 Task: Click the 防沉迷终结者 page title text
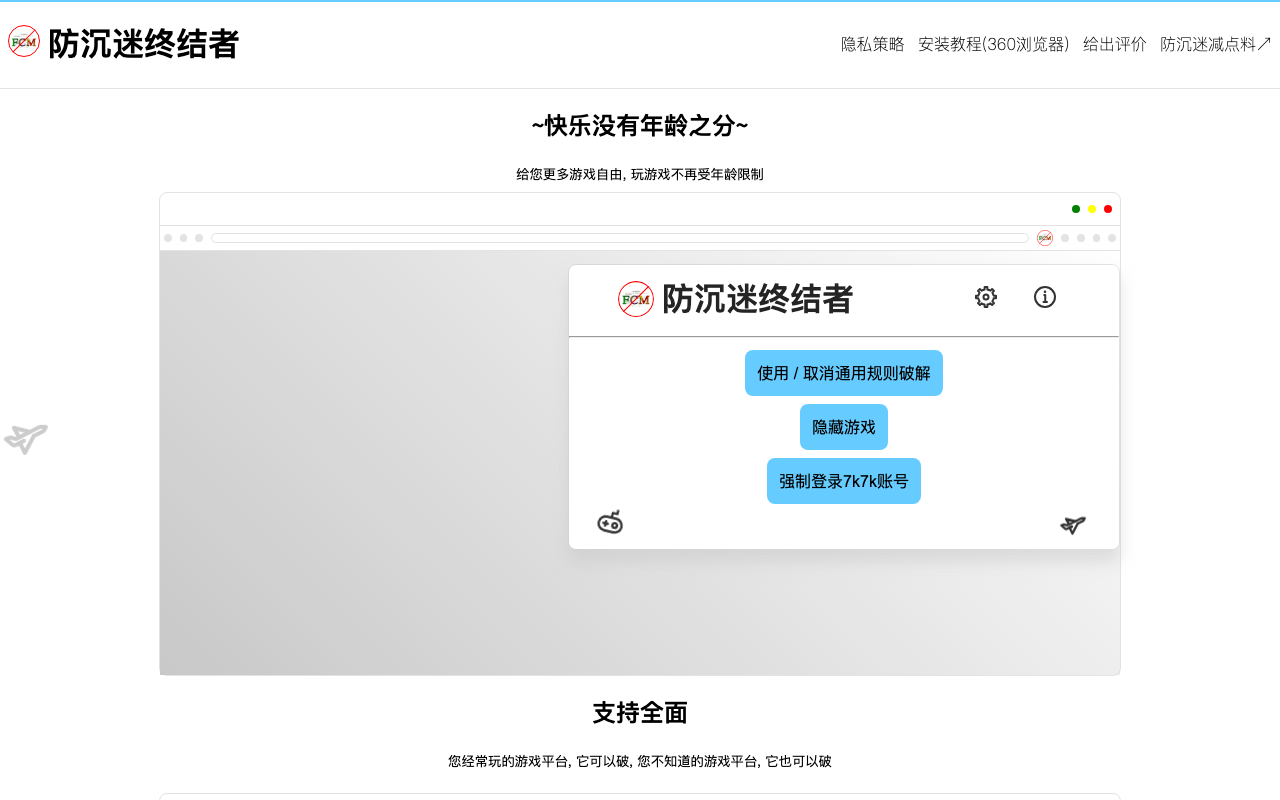pos(144,44)
